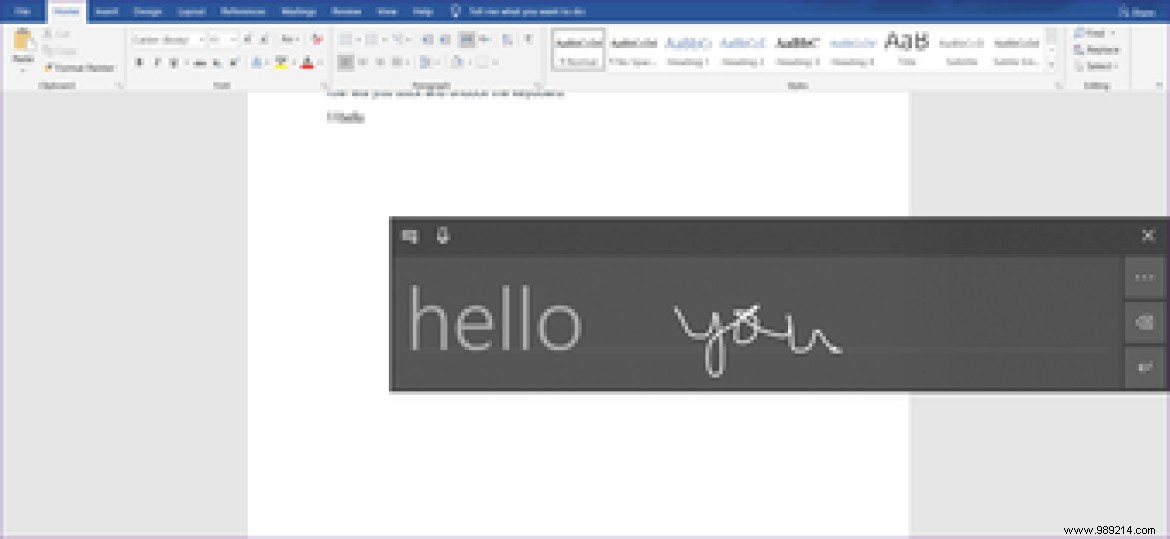Click the backspace key in handwriting panel

coord(1144,323)
